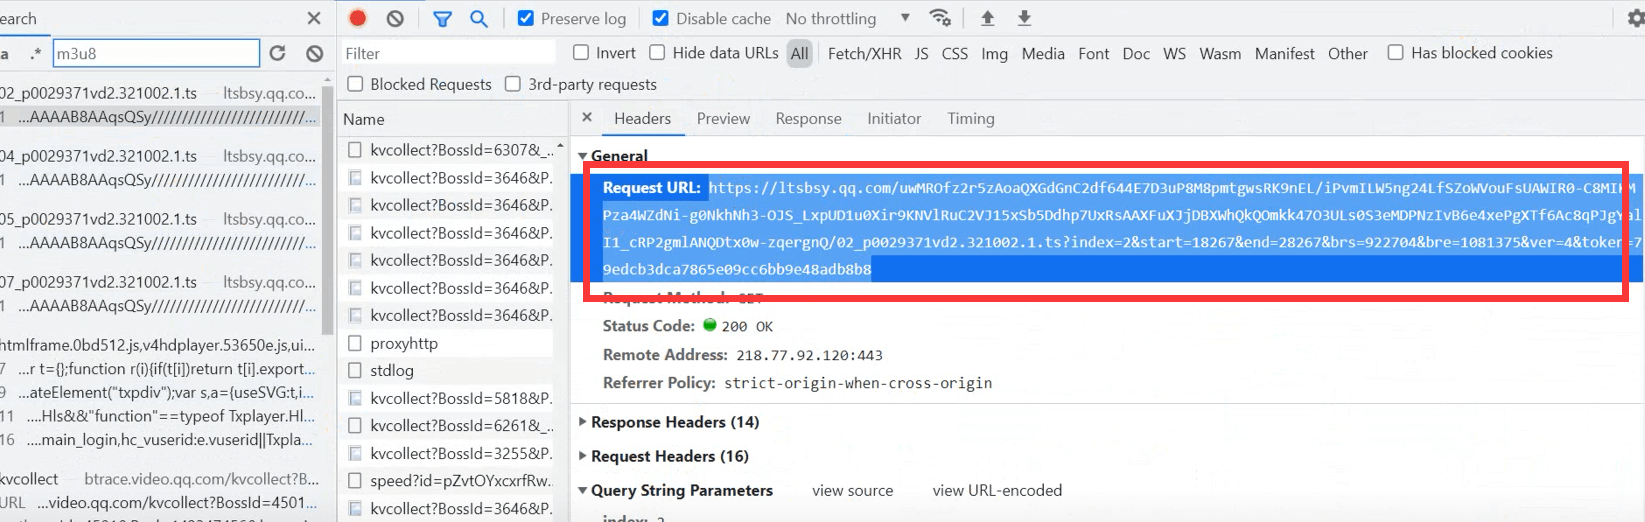The image size is (1645, 522).
Task: Expand the Request Headers (16) section
Action: (669, 456)
